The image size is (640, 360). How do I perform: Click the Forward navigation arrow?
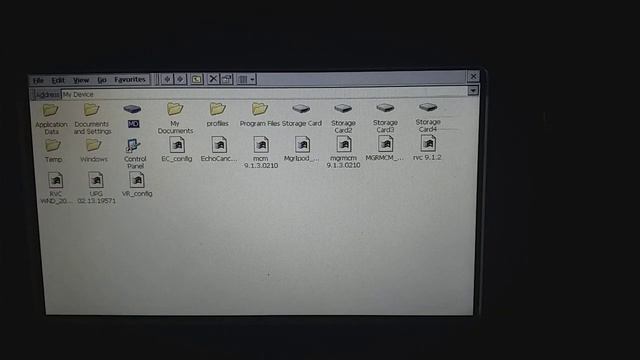(x=180, y=79)
